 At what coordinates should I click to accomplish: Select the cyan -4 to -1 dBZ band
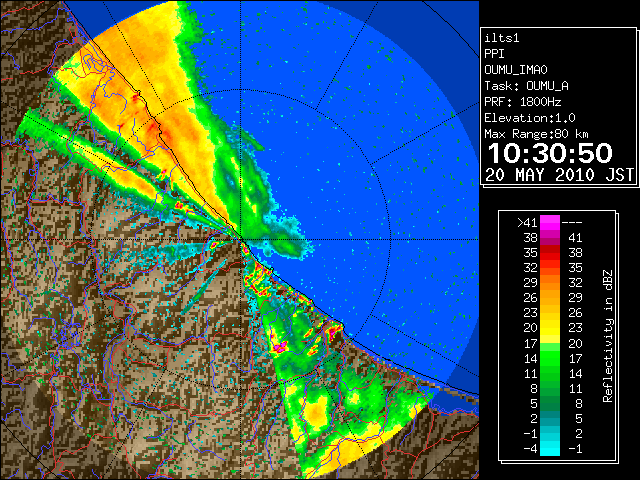(550, 448)
